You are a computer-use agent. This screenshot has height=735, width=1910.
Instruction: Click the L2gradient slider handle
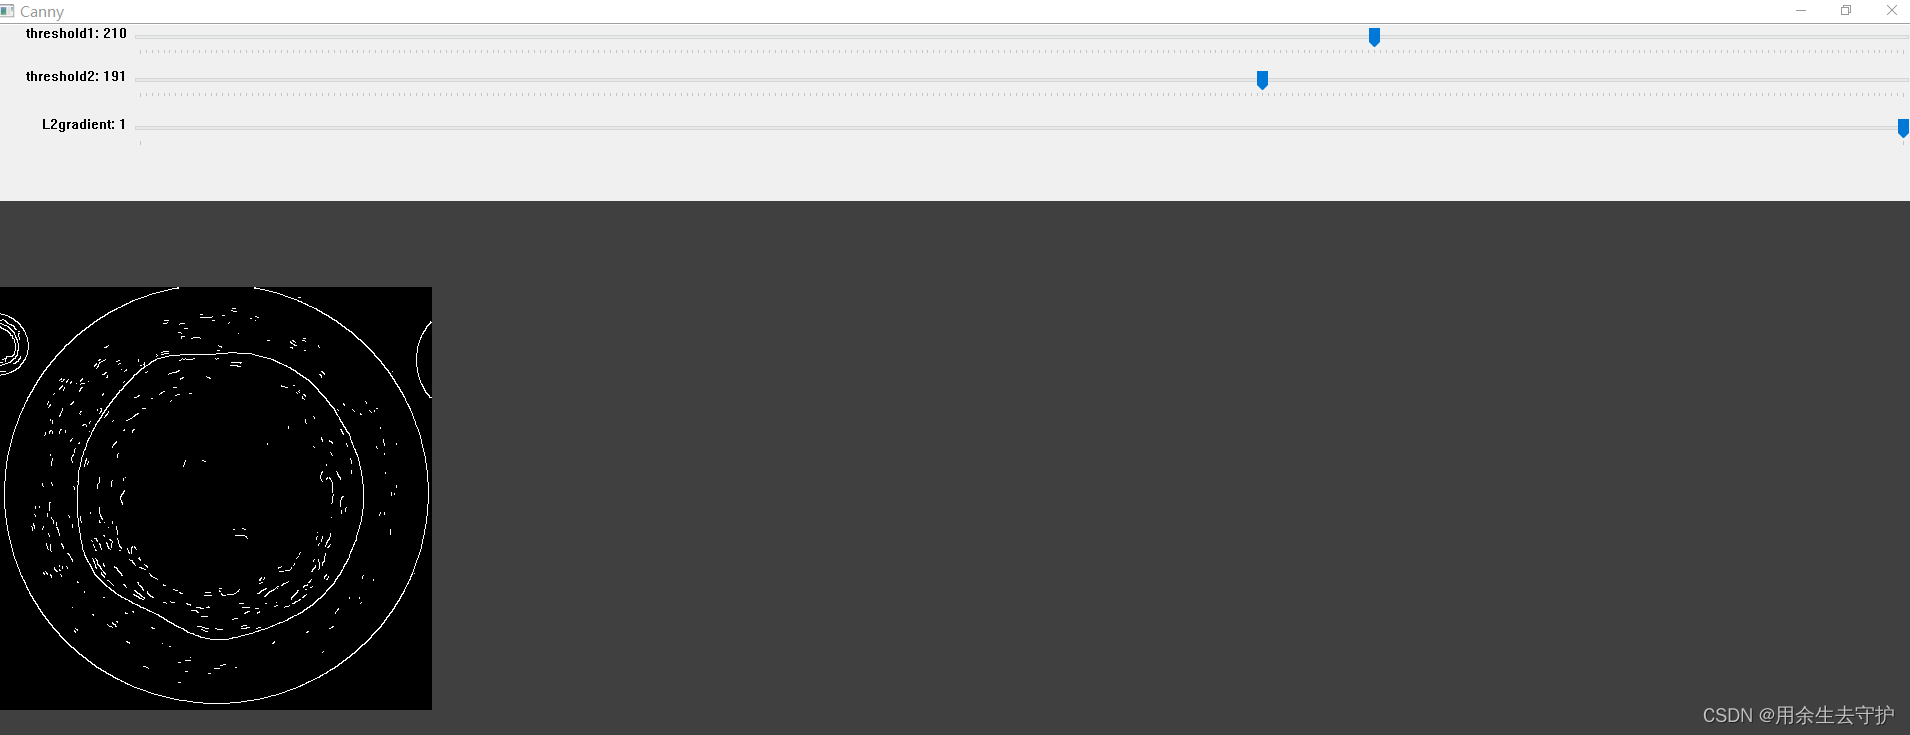1903,128
